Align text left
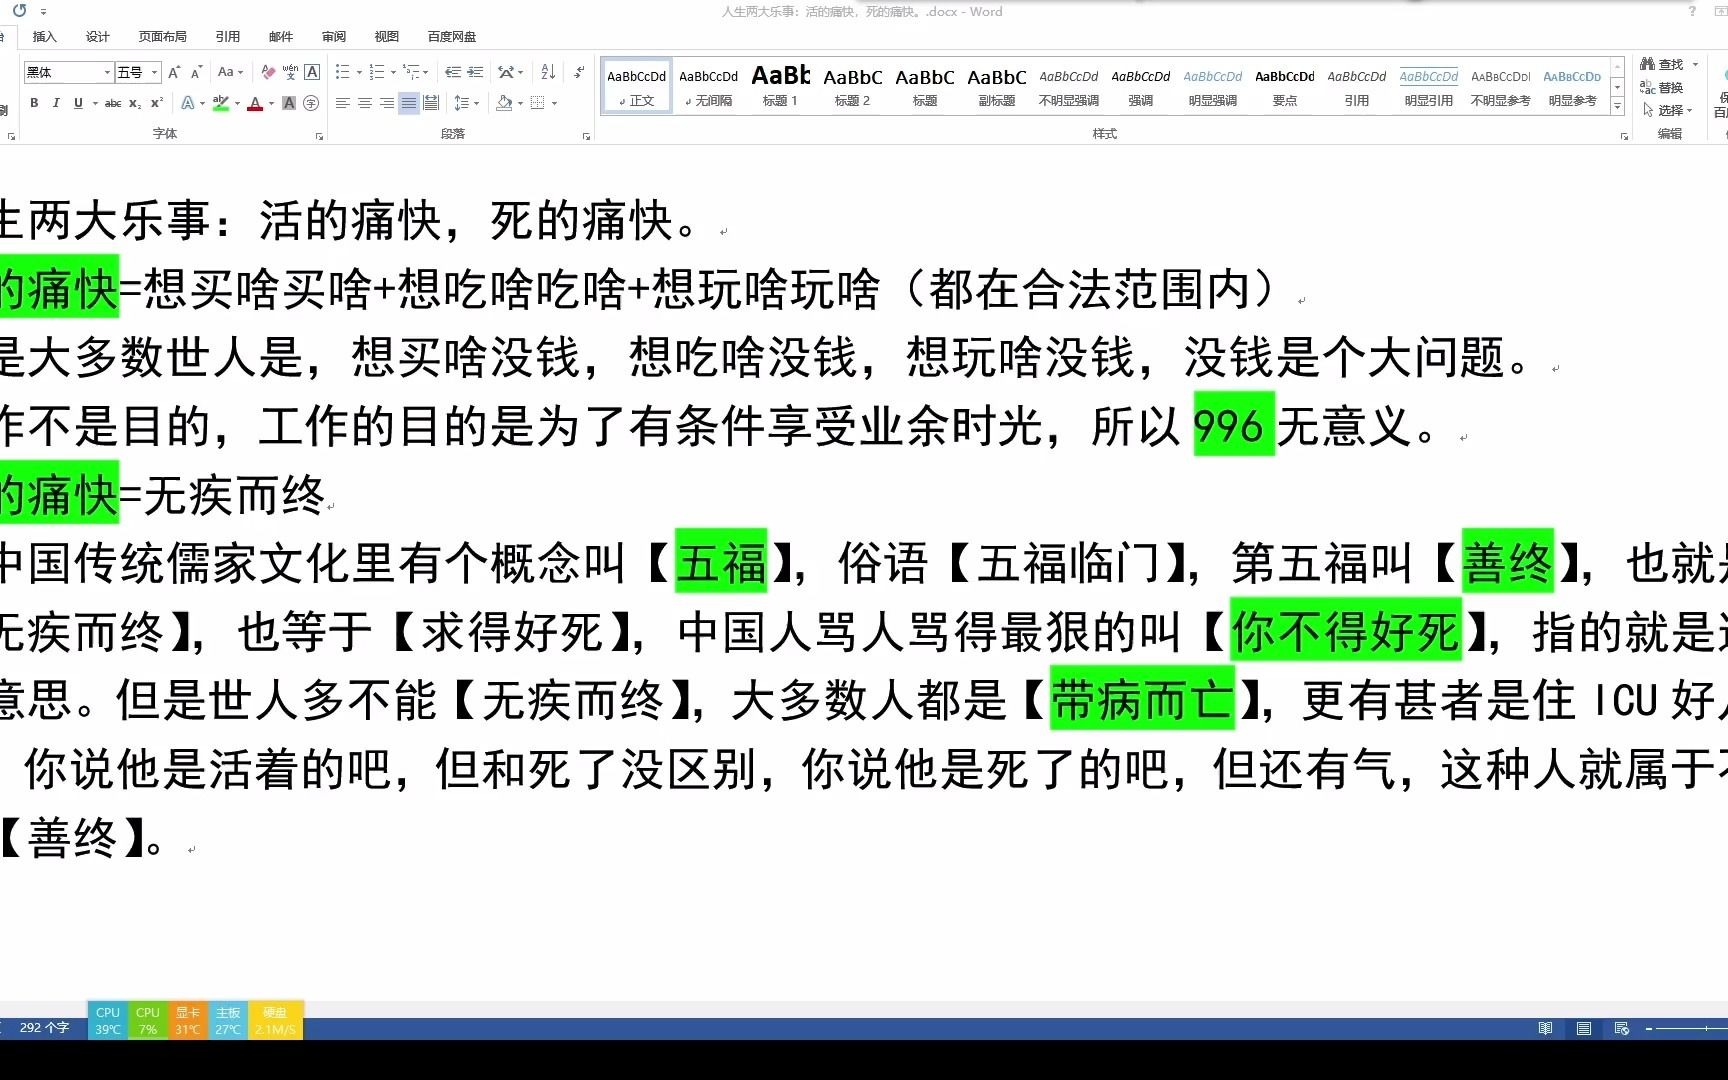Screen dimensions: 1728x1080 [343, 103]
